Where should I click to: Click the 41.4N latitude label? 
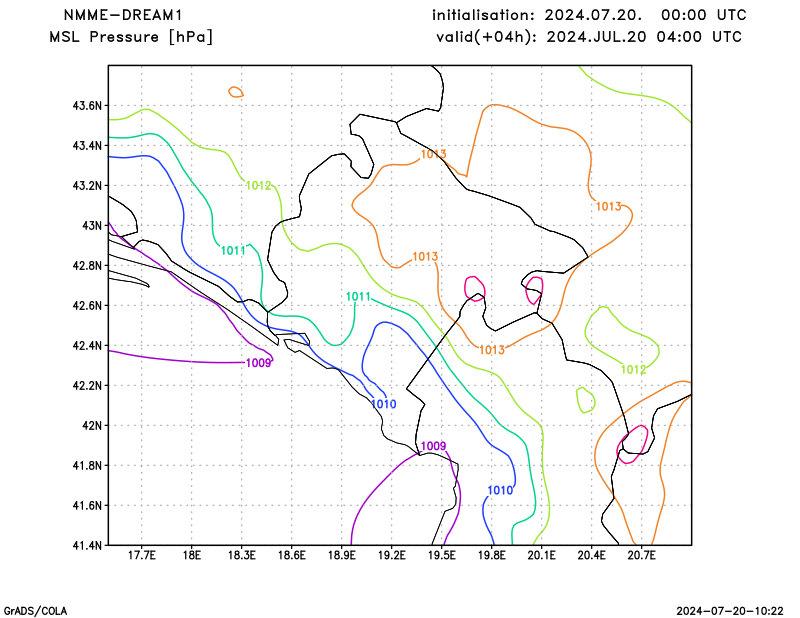coord(88,545)
